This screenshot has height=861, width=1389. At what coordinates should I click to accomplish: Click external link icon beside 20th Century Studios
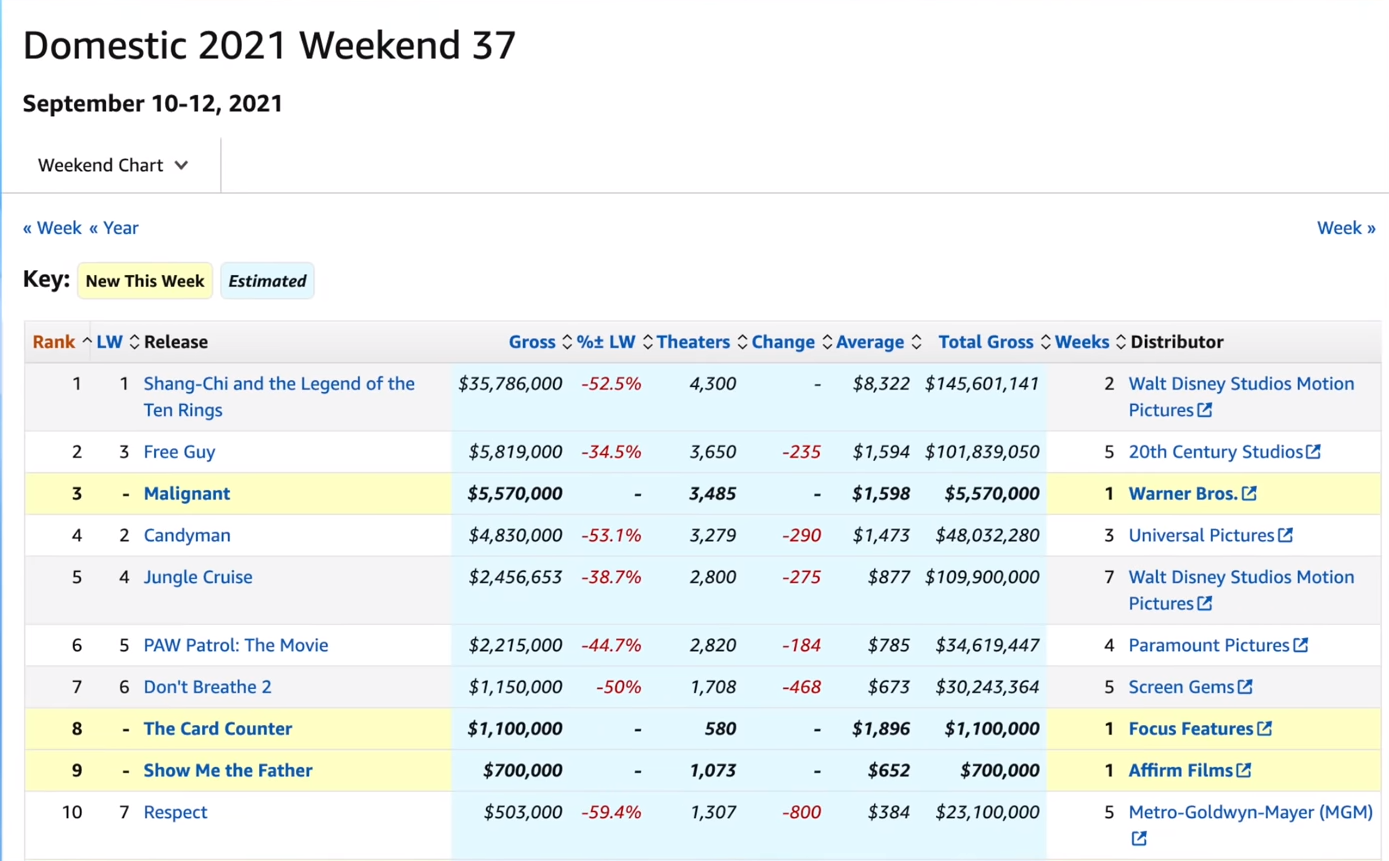click(x=1313, y=452)
